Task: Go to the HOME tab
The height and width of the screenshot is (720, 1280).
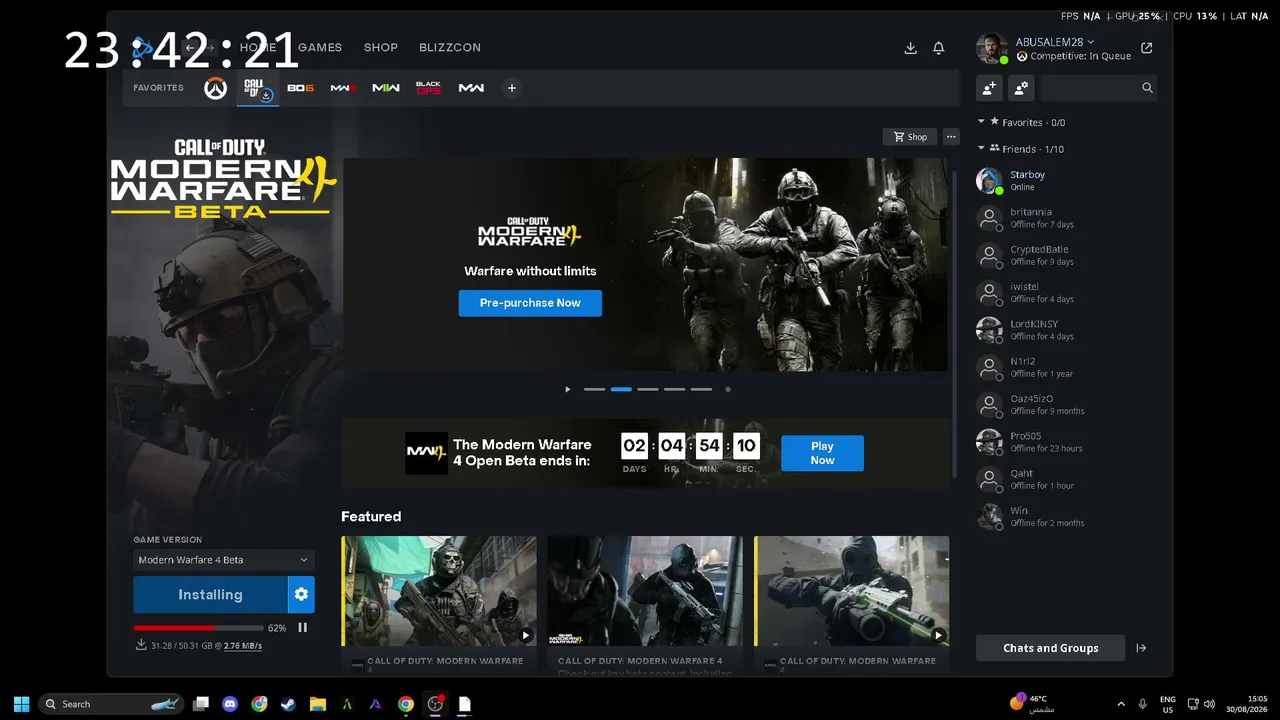Action: click(x=258, y=47)
